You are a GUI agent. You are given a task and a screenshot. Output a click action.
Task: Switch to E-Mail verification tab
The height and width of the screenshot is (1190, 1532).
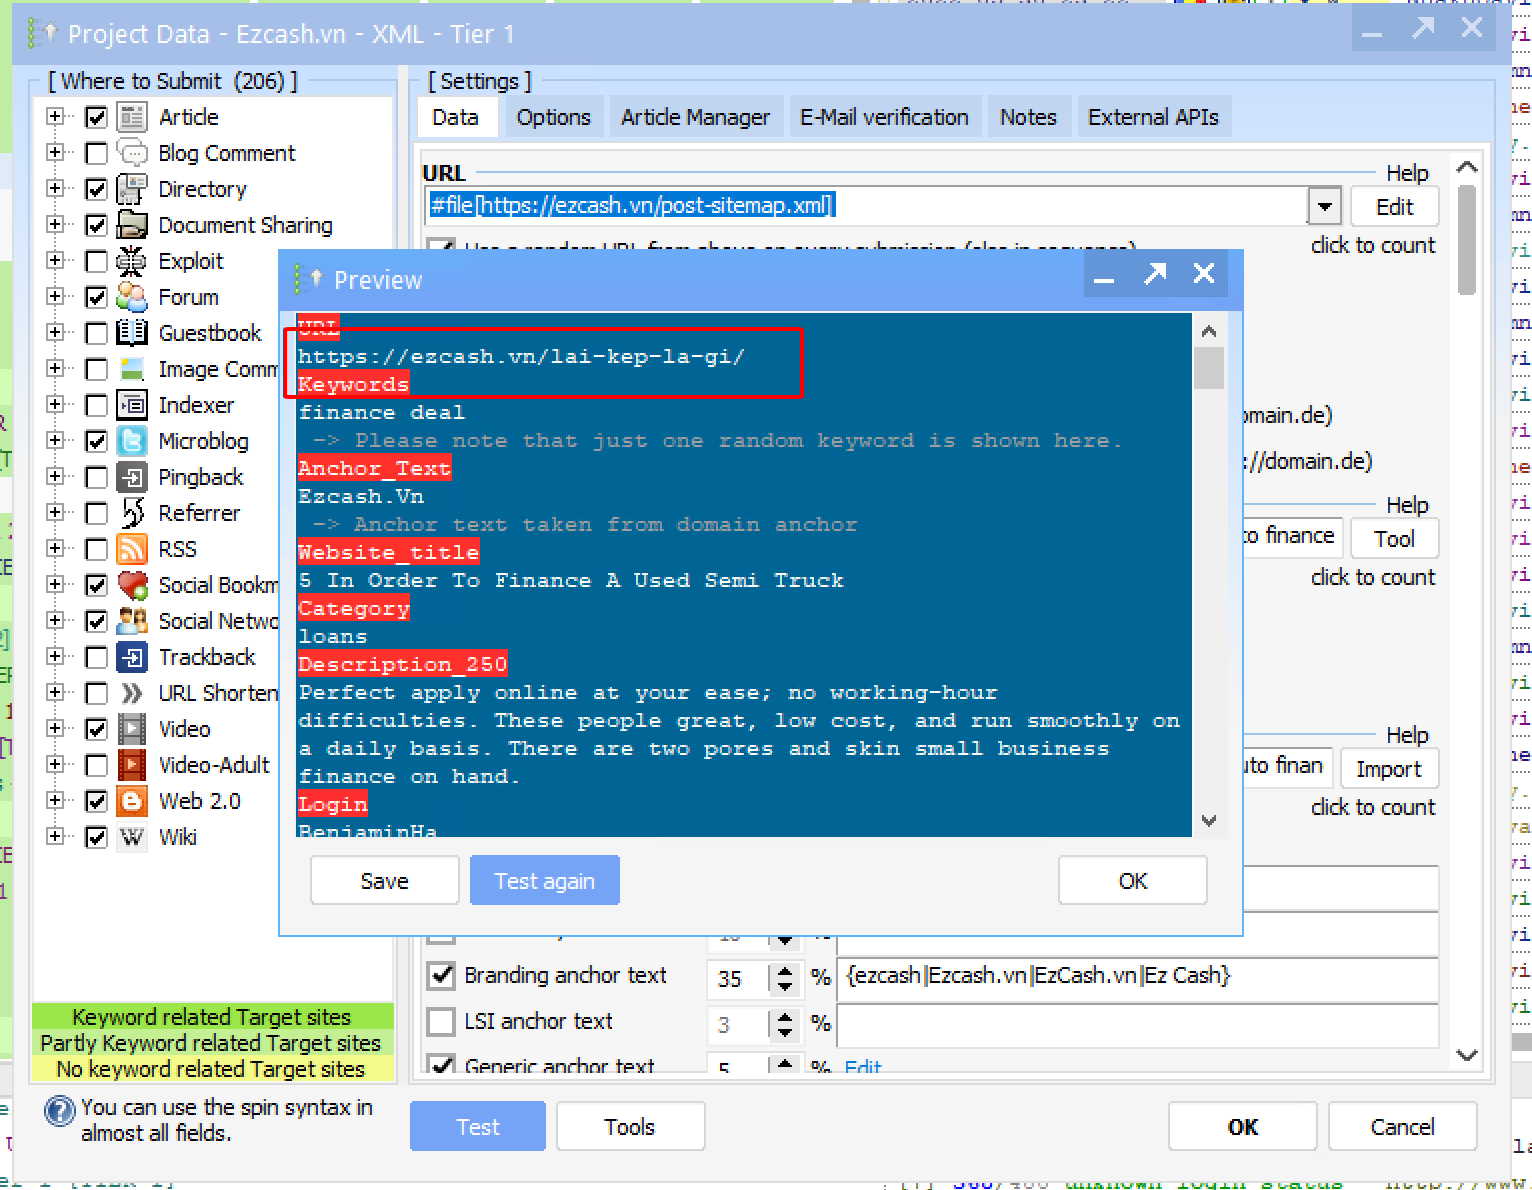[x=884, y=117]
